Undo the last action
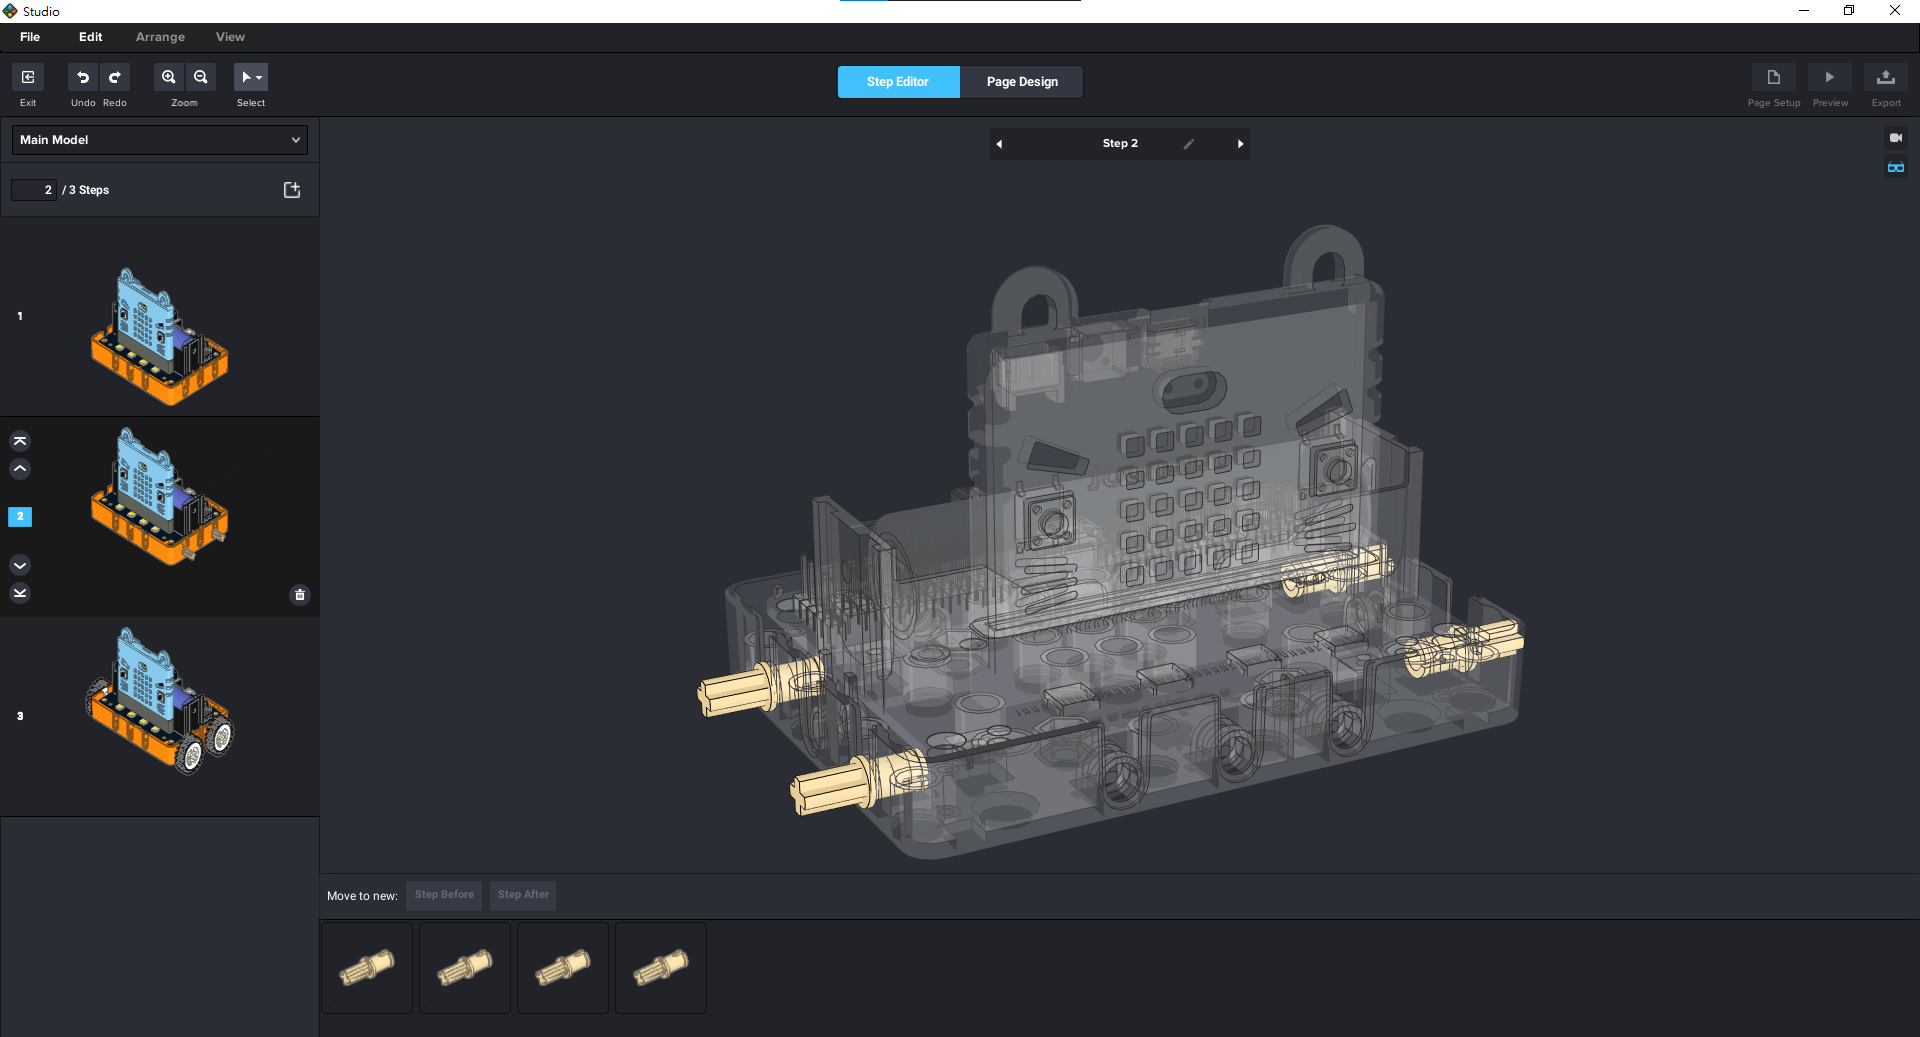 [83, 78]
